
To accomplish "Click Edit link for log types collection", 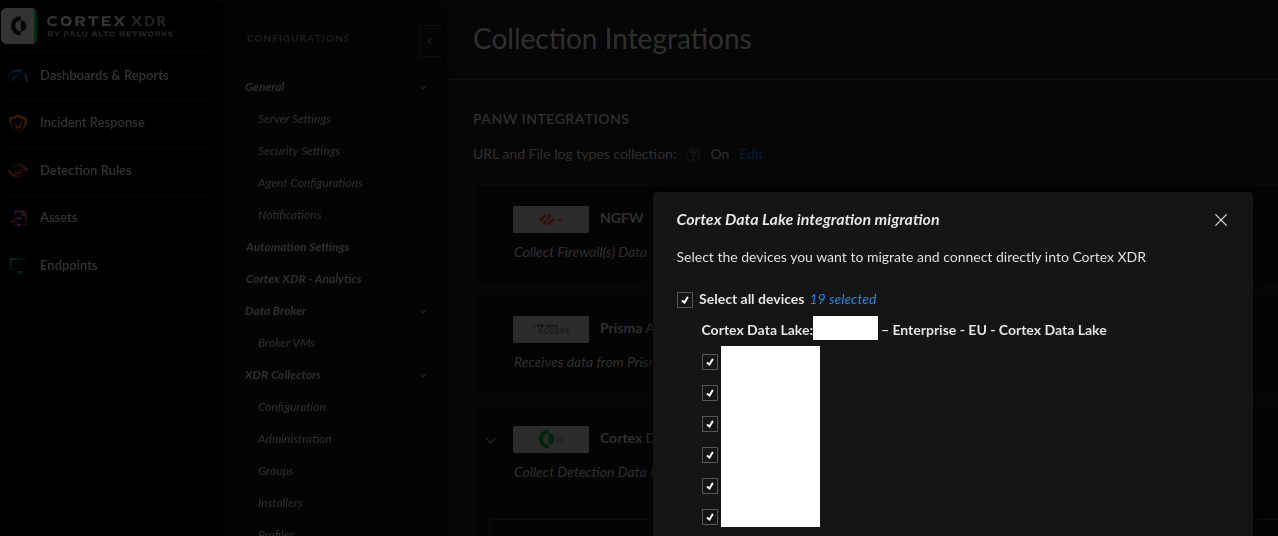I will pyautogui.click(x=751, y=155).
